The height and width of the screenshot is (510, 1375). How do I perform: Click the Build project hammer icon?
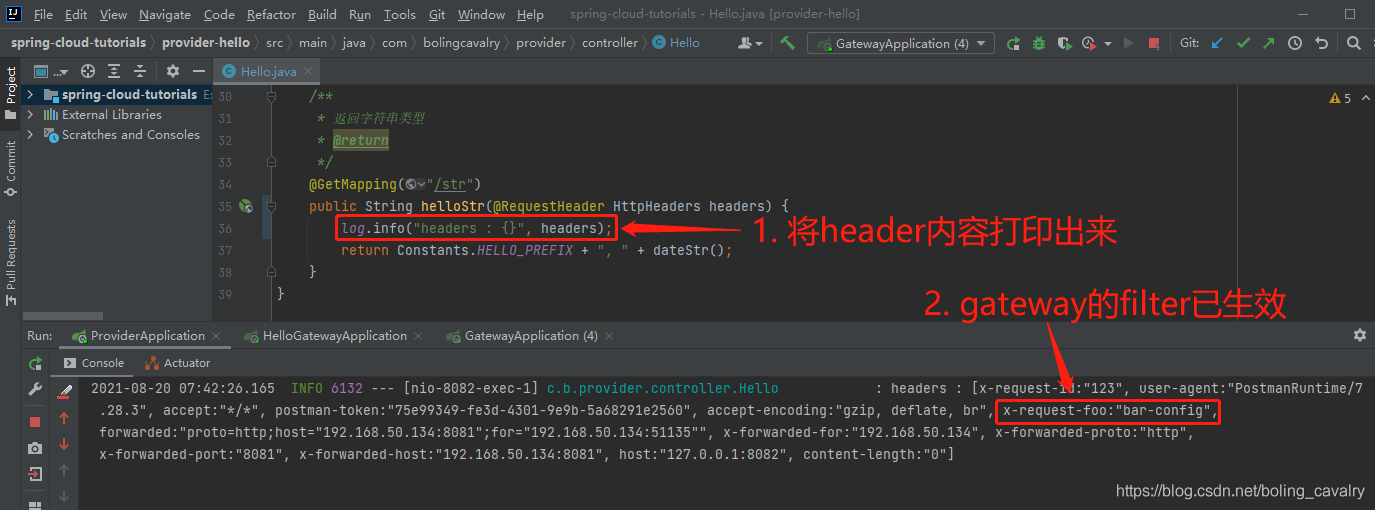pos(788,43)
